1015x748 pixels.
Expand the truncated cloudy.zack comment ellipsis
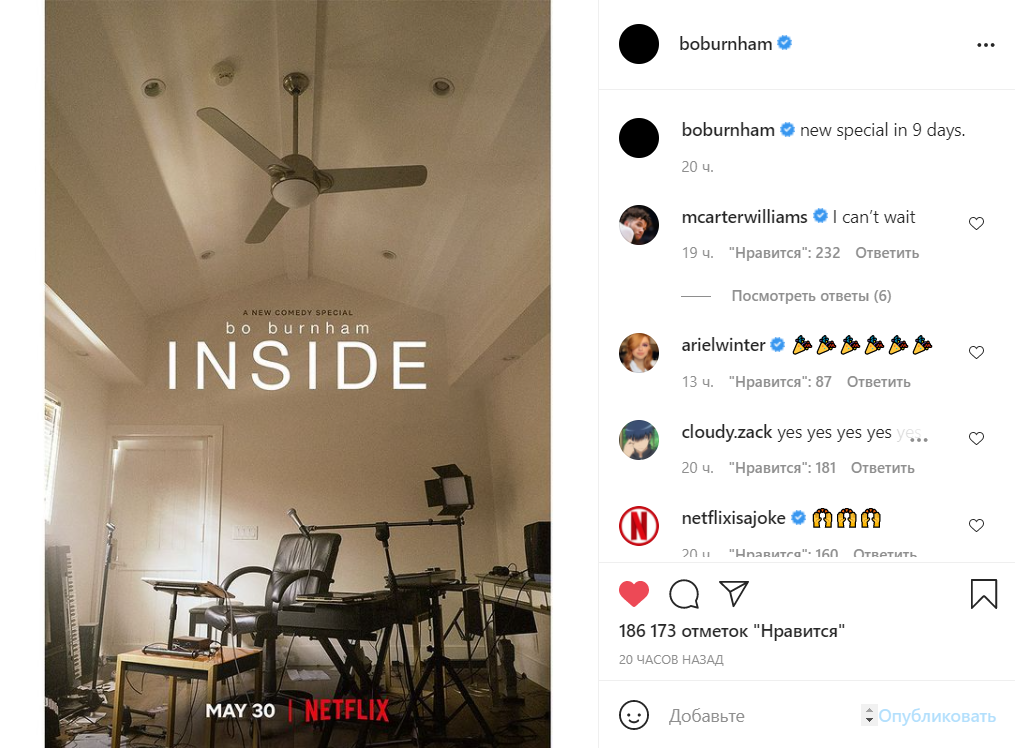[919, 440]
